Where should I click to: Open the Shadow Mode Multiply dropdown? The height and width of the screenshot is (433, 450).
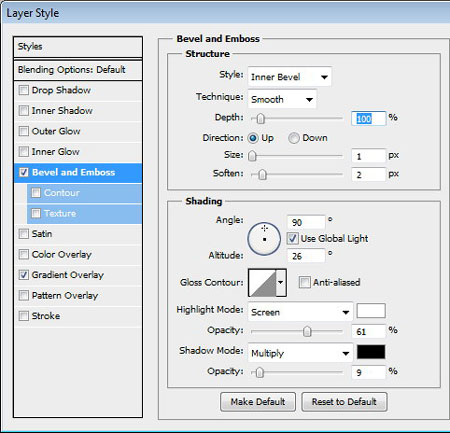click(x=300, y=353)
